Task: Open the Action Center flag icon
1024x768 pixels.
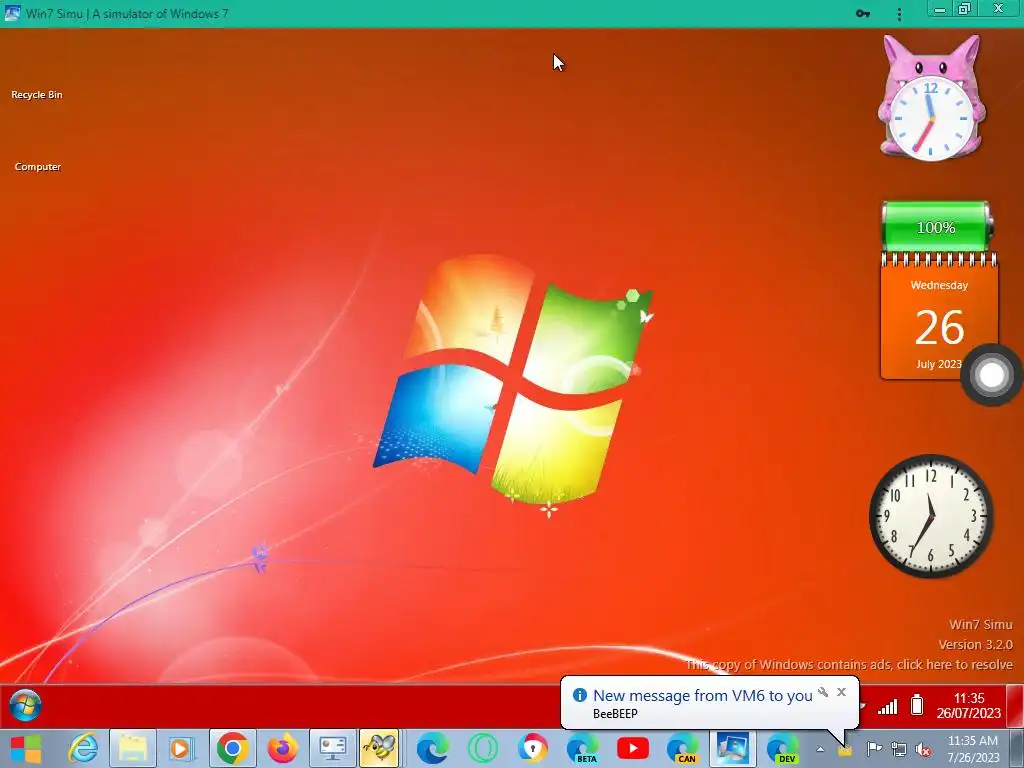Action: (874, 749)
